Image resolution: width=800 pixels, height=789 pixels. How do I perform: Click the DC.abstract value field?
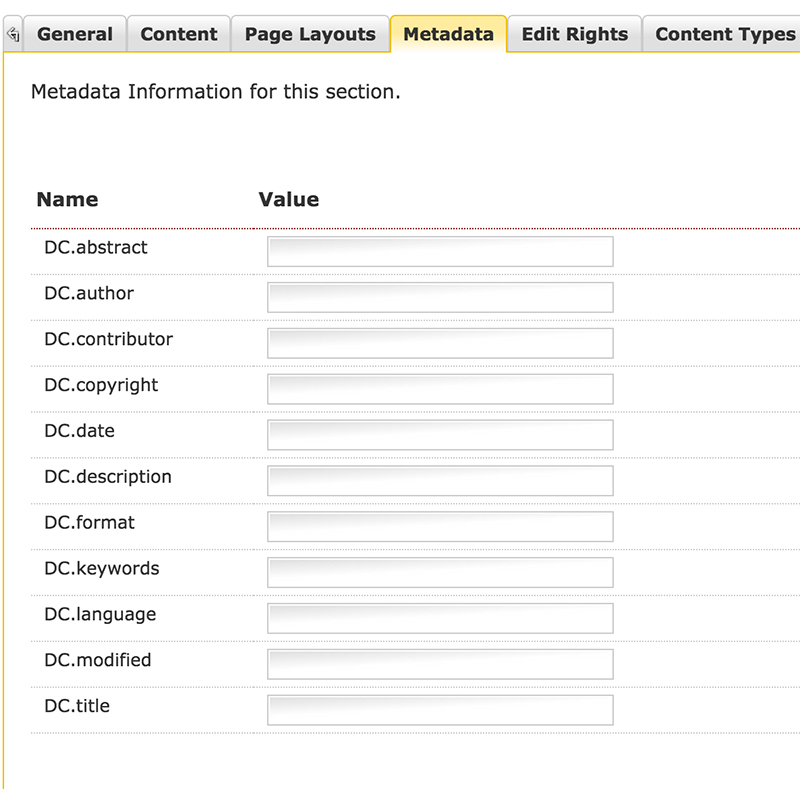pos(440,252)
